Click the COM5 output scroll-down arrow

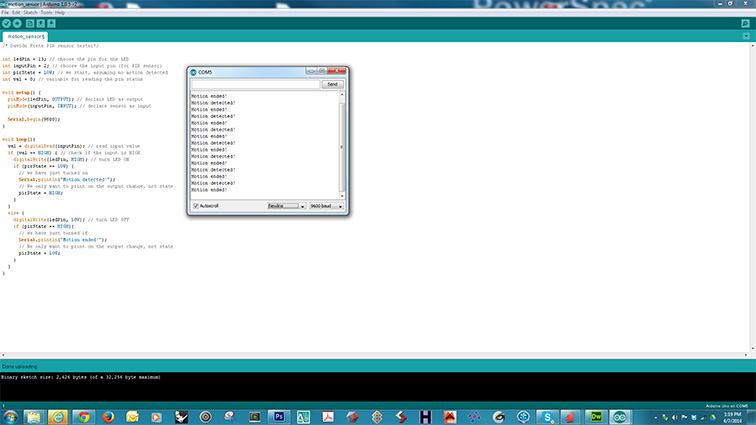click(x=342, y=196)
